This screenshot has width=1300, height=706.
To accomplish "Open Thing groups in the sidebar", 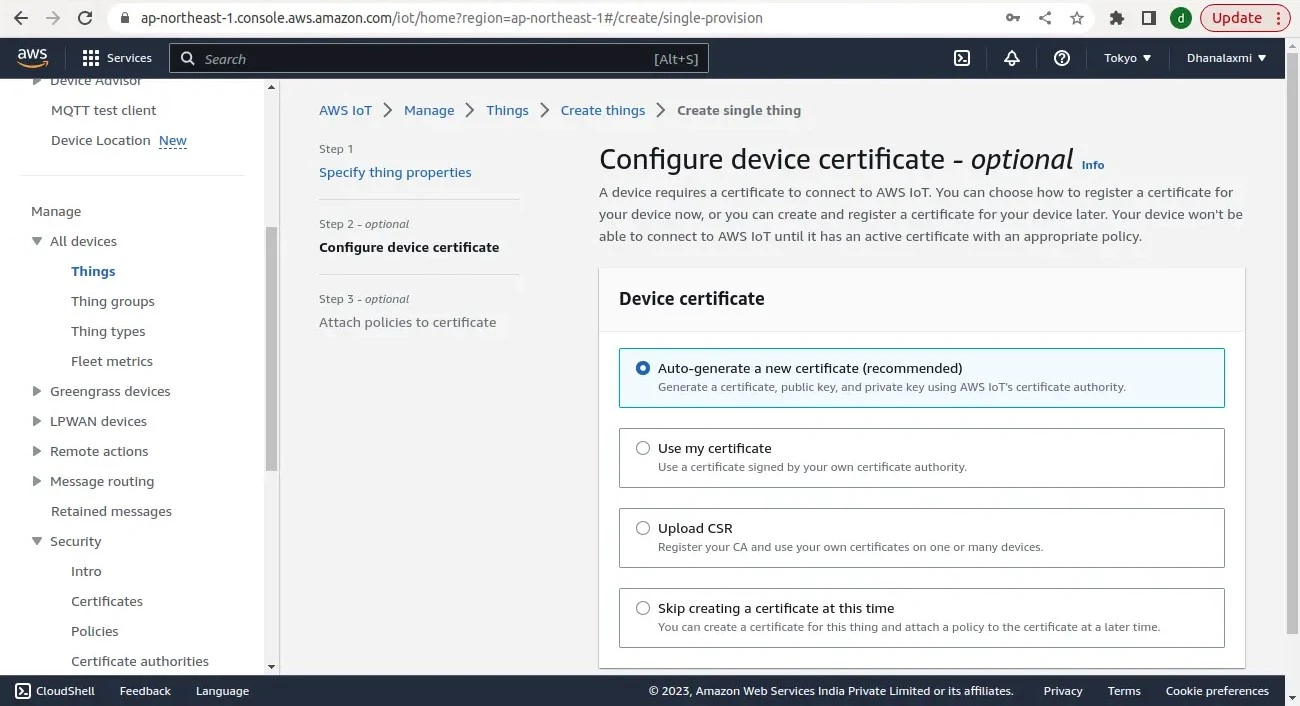I will tap(113, 301).
